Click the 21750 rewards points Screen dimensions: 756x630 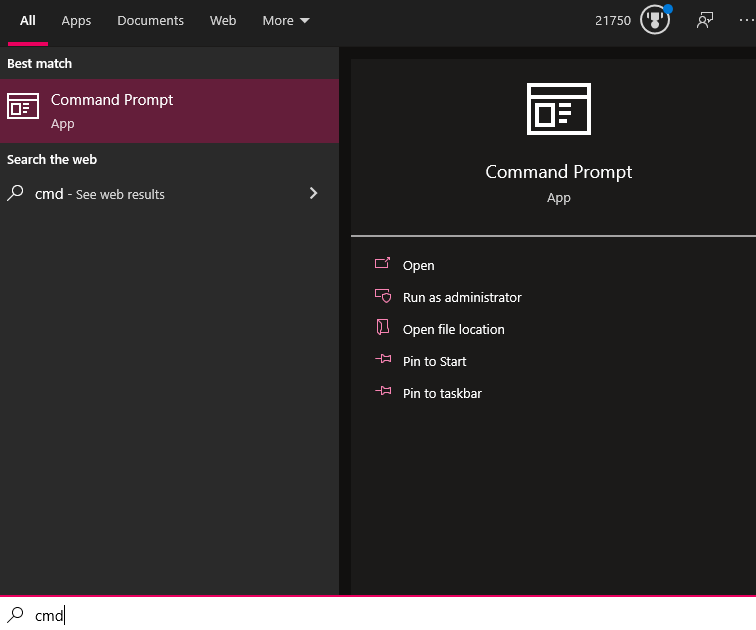[x=613, y=21]
